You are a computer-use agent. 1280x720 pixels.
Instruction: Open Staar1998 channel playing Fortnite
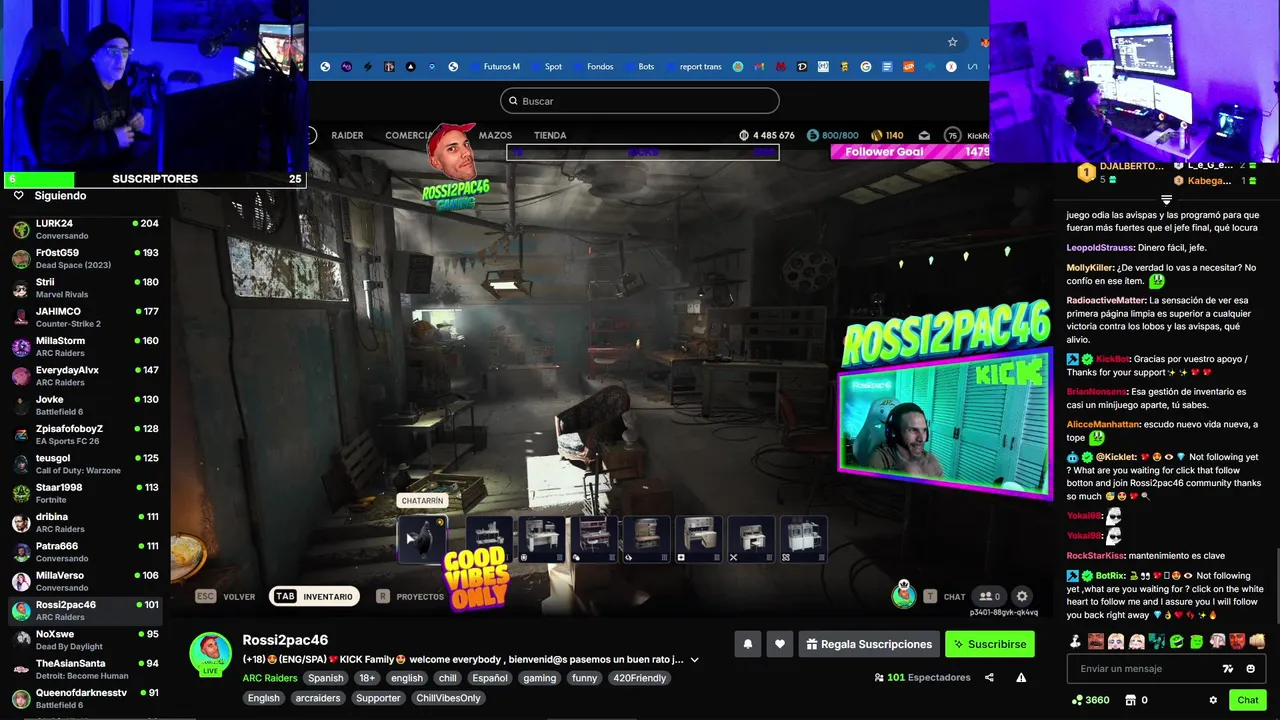(85, 493)
